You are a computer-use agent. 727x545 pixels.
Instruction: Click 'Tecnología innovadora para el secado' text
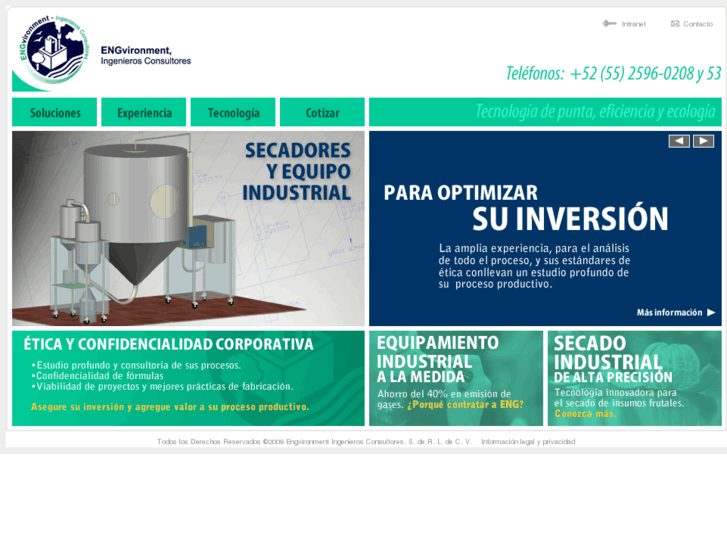pos(619,398)
